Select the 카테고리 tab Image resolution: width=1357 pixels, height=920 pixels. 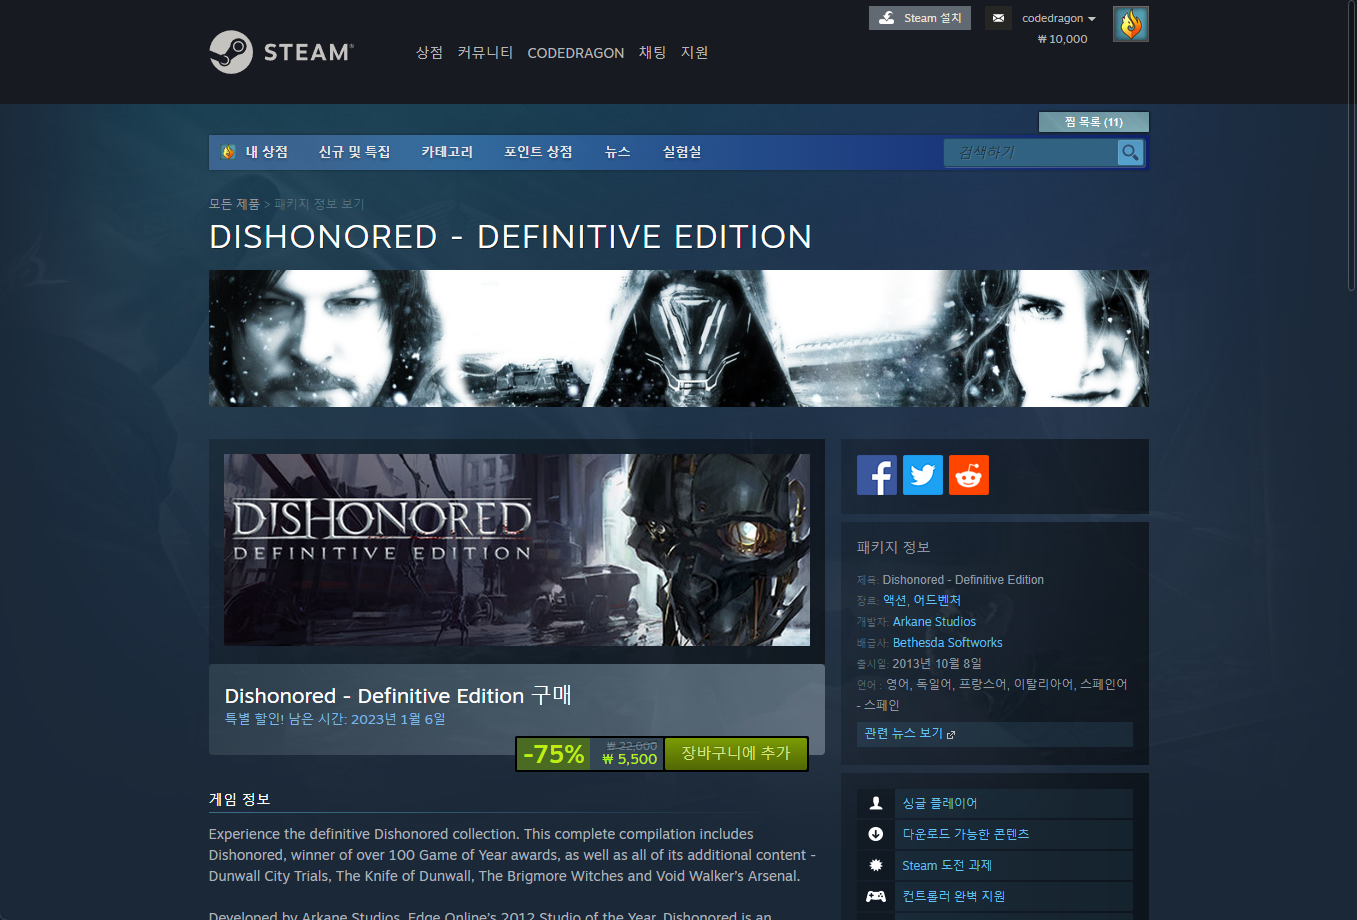click(x=447, y=152)
